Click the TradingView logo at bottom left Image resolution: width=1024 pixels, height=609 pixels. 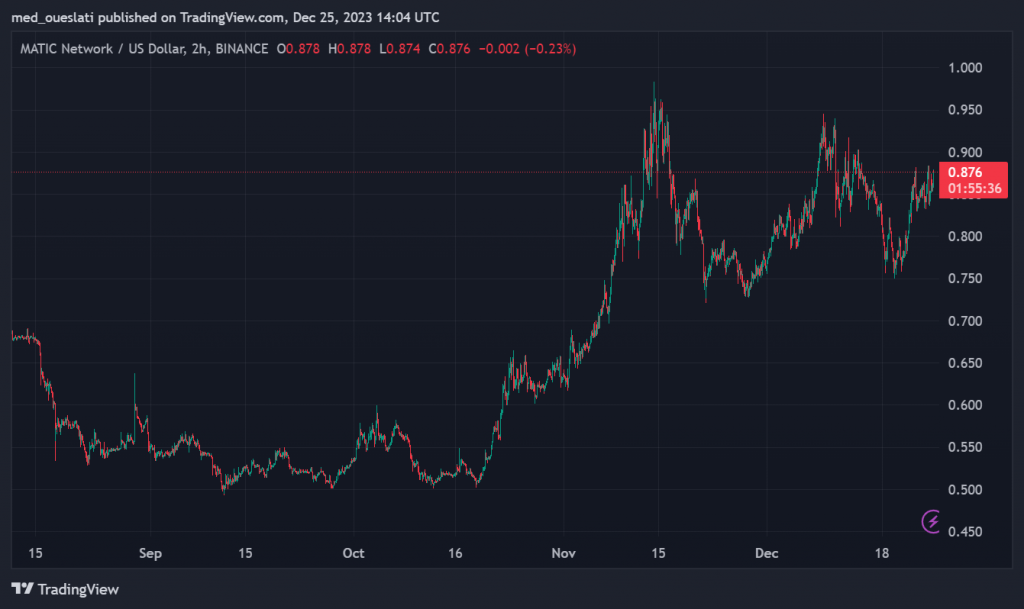coord(65,589)
